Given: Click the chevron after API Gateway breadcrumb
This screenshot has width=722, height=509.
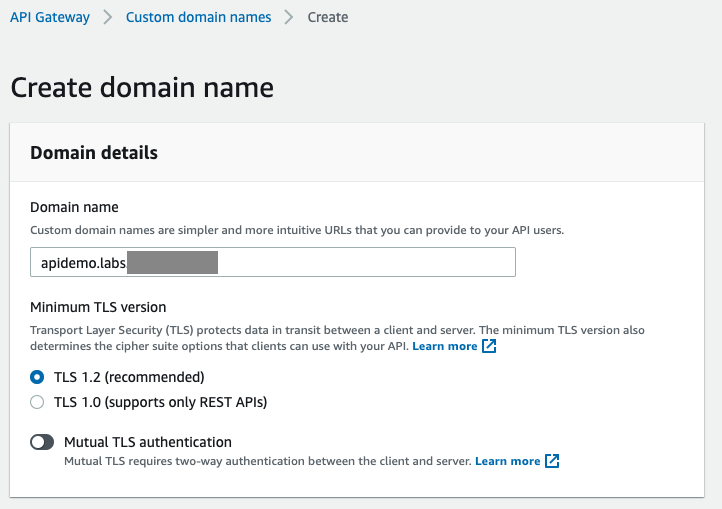Looking at the screenshot, I should point(108,17).
